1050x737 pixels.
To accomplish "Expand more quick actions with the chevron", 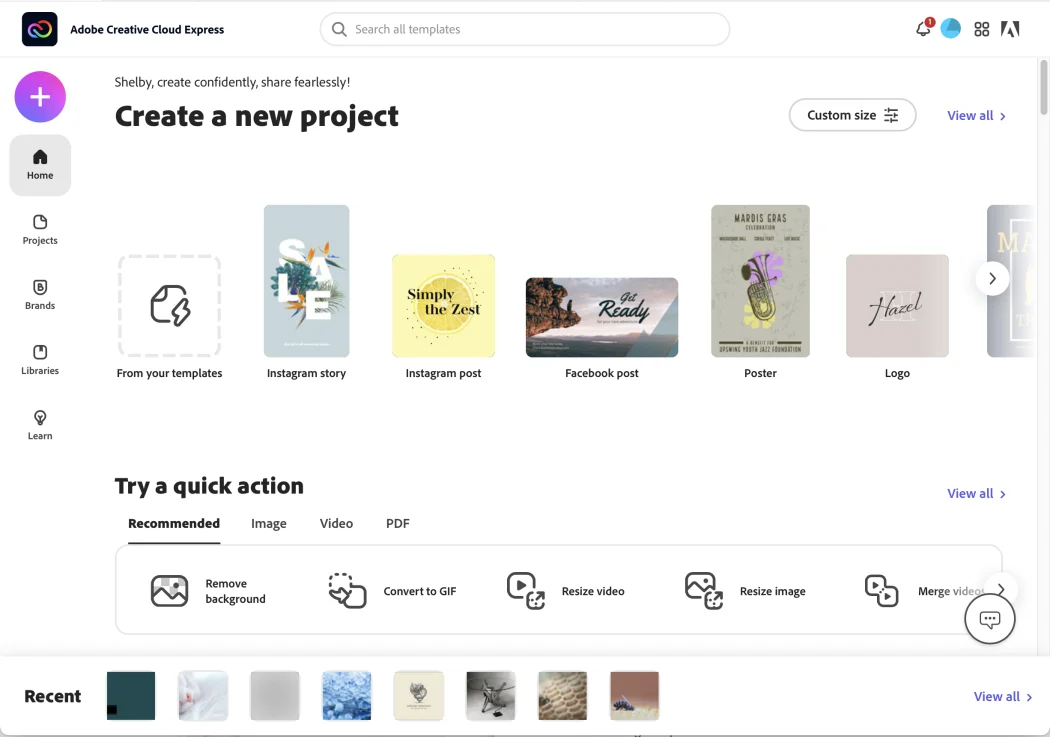I will coord(999,590).
